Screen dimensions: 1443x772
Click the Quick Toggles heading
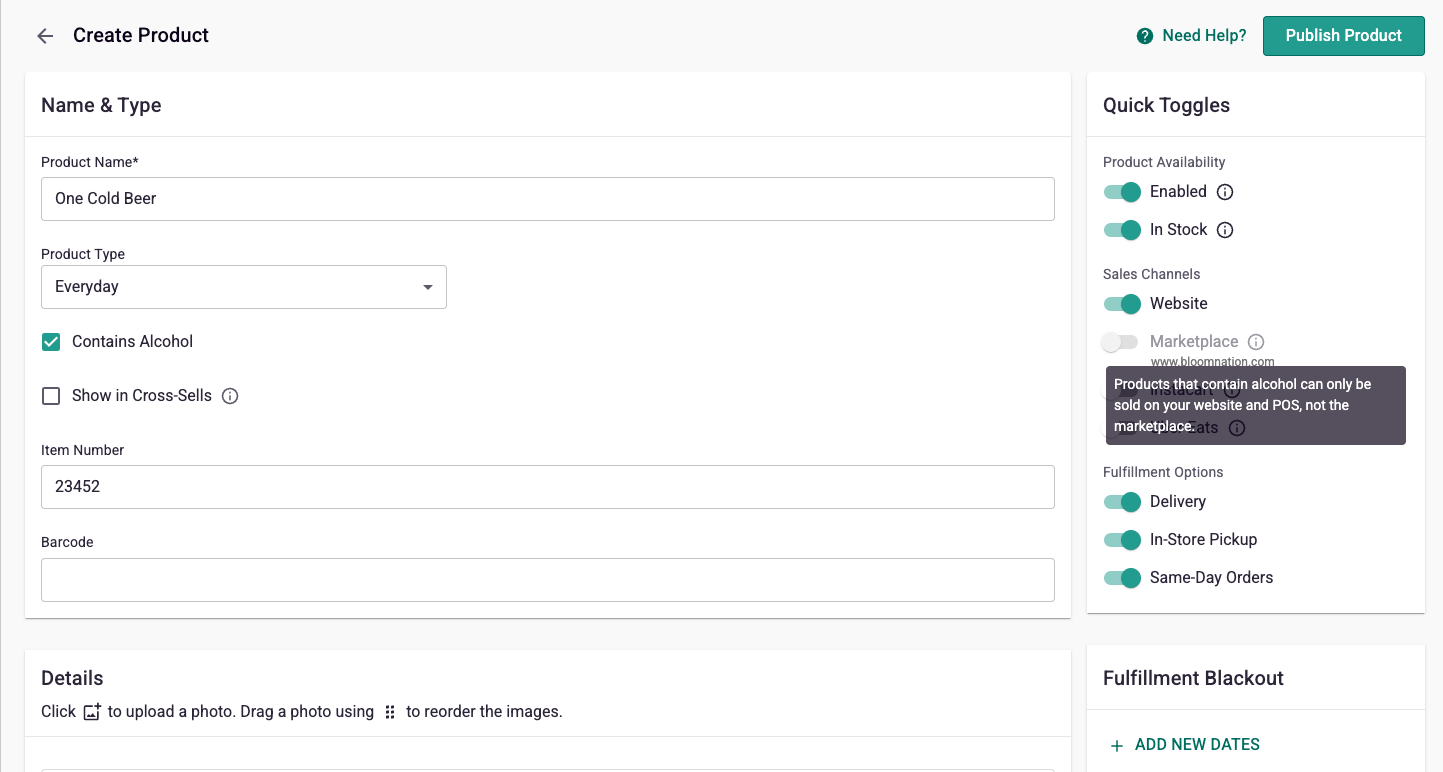coord(1166,106)
